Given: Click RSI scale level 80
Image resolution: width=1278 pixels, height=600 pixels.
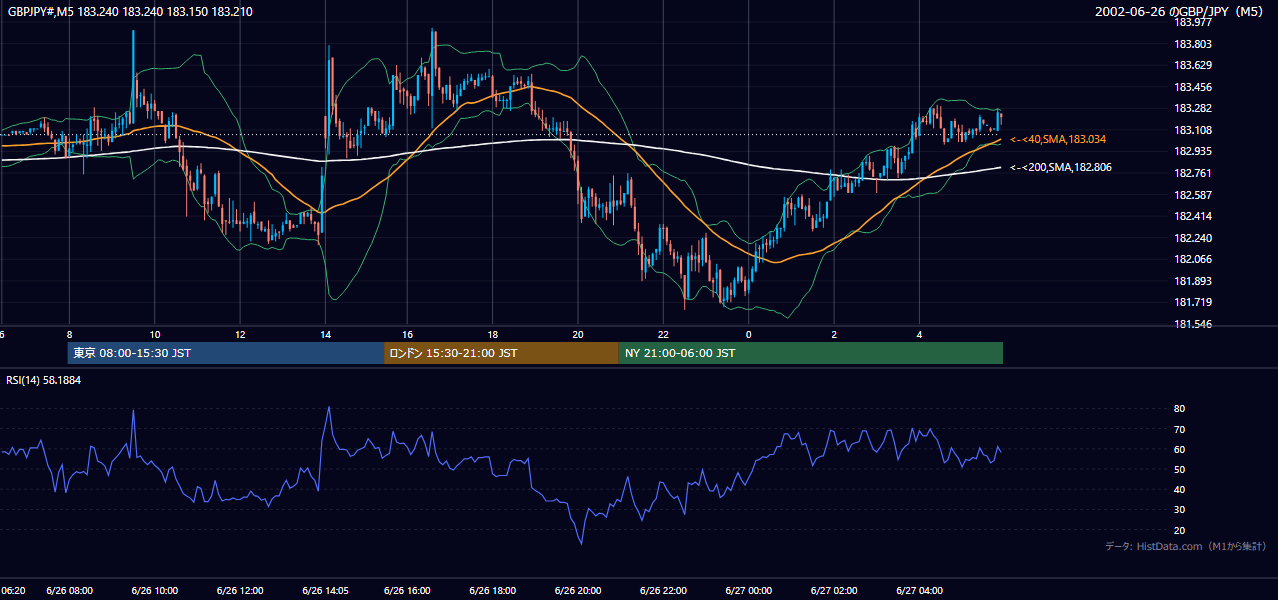Looking at the screenshot, I should [1179, 409].
